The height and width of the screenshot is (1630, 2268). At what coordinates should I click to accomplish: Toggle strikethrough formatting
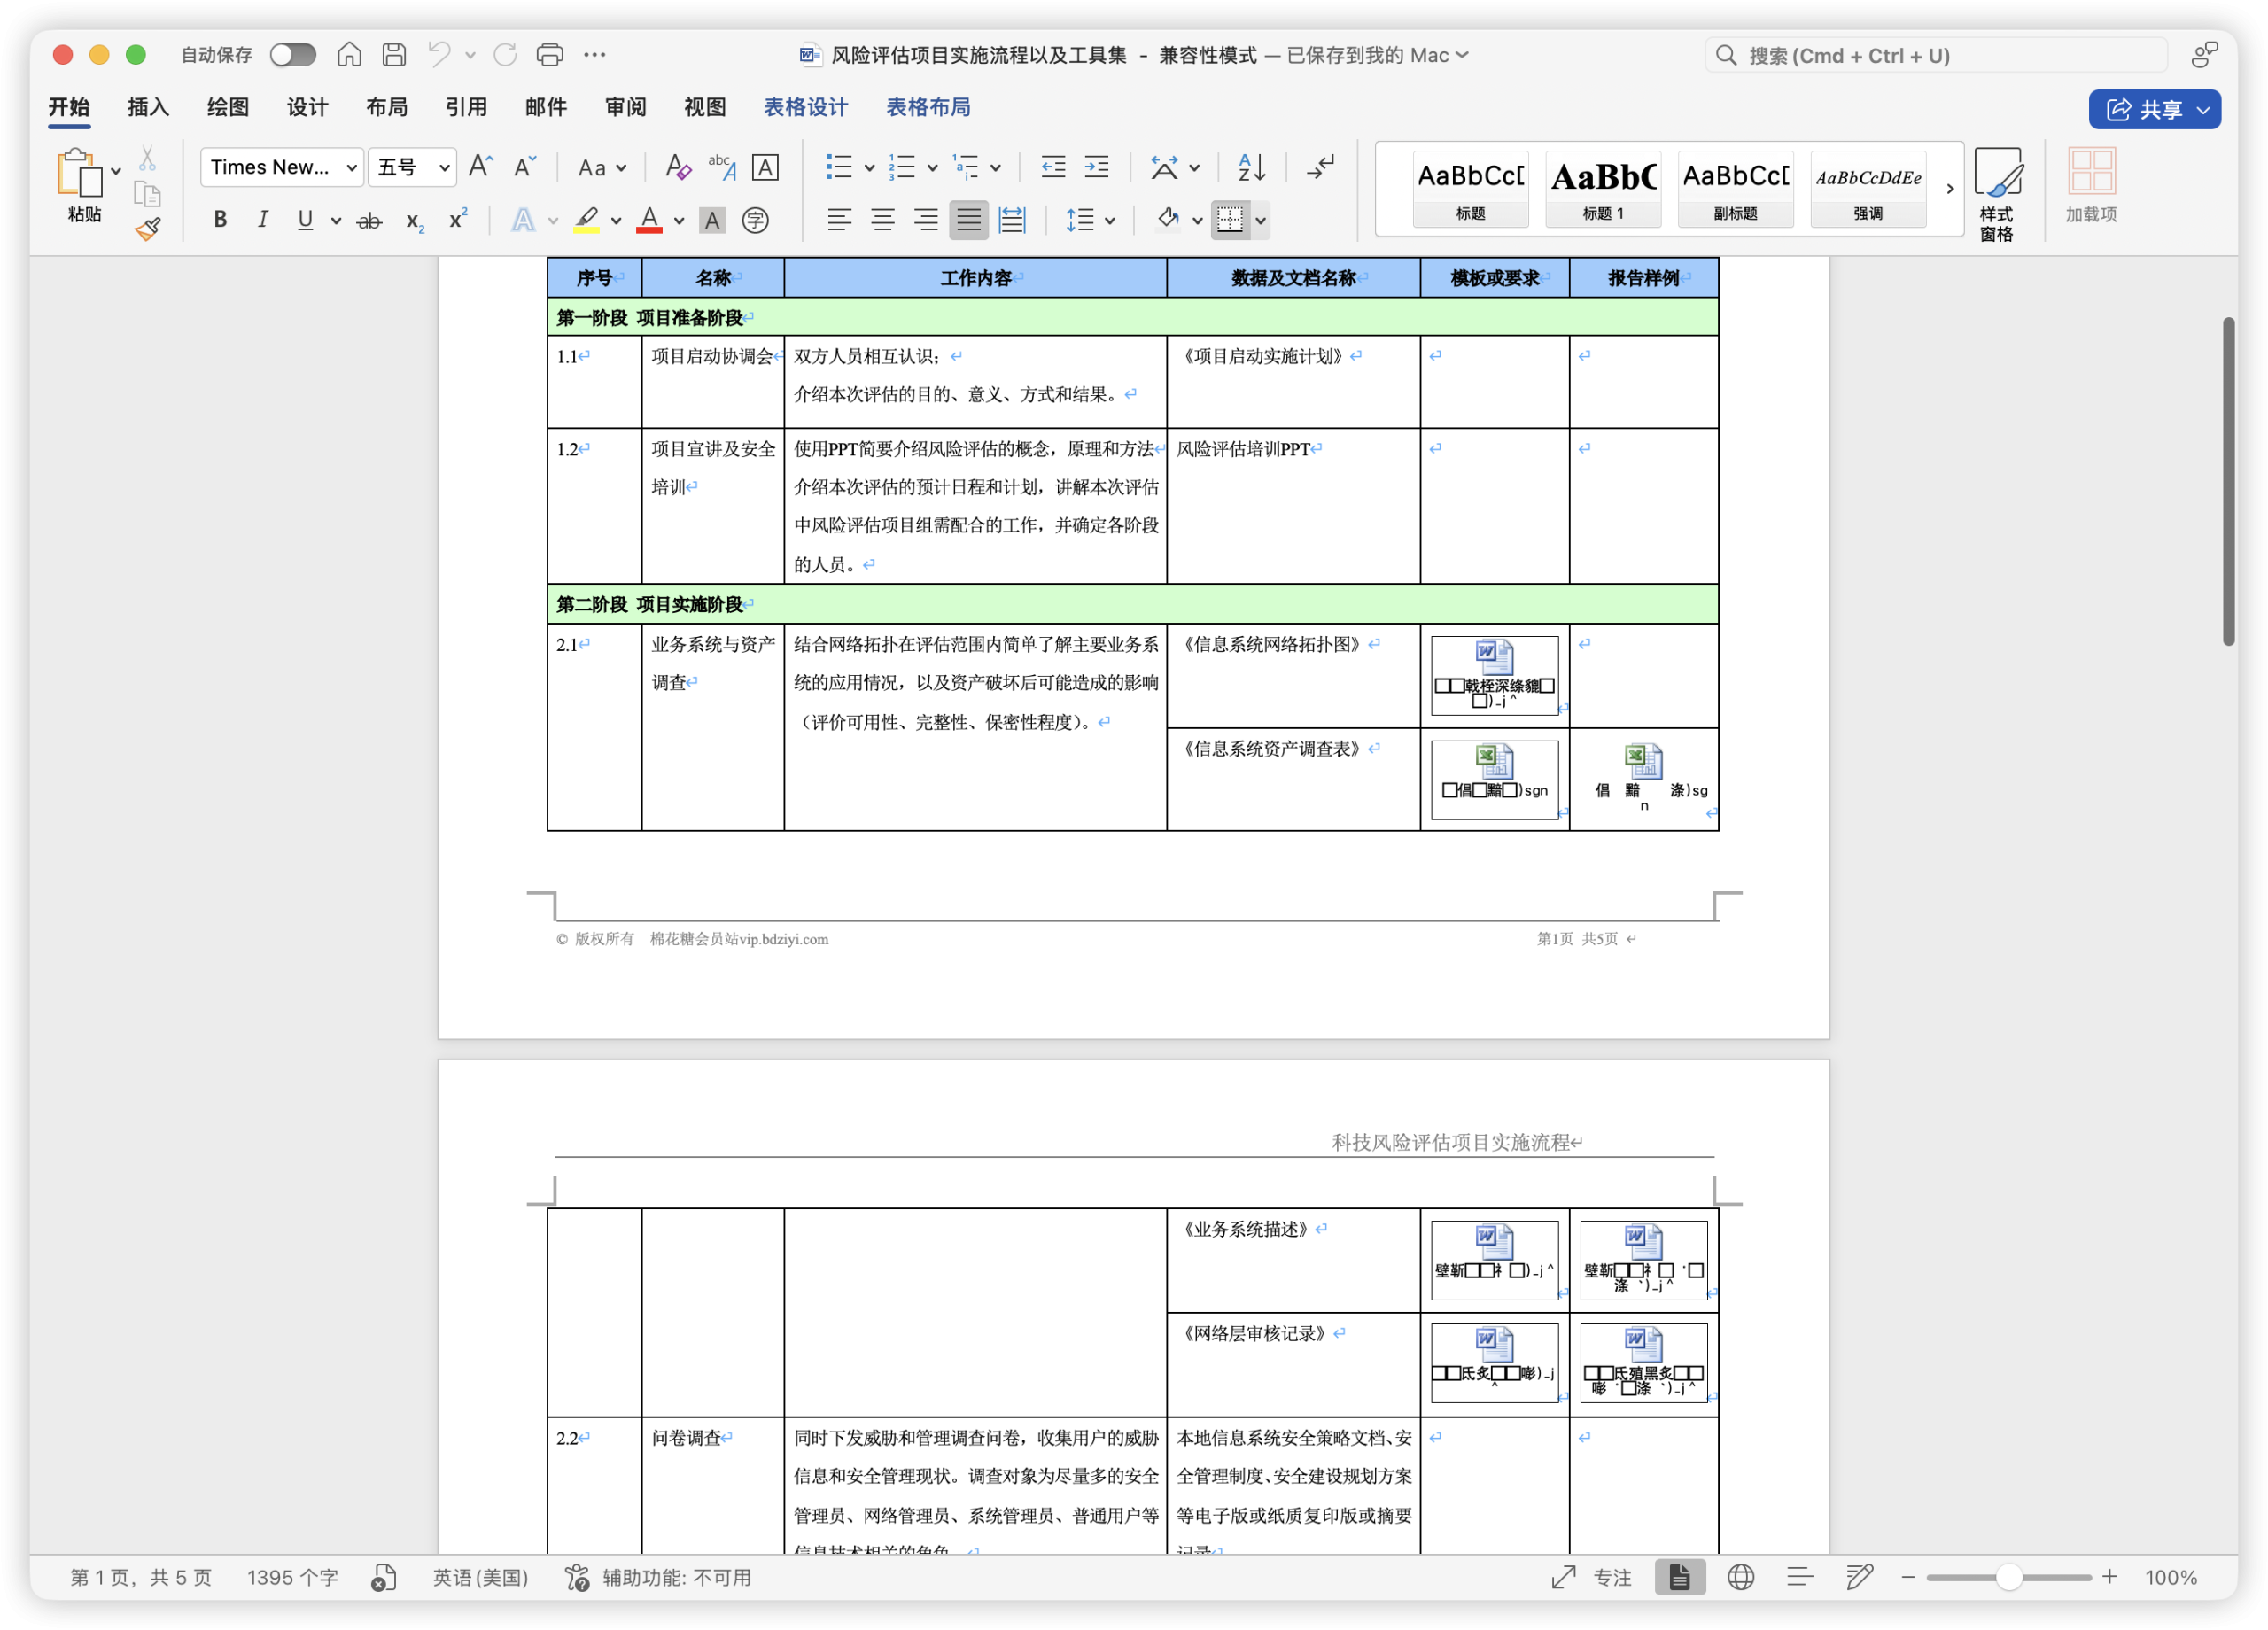[369, 220]
